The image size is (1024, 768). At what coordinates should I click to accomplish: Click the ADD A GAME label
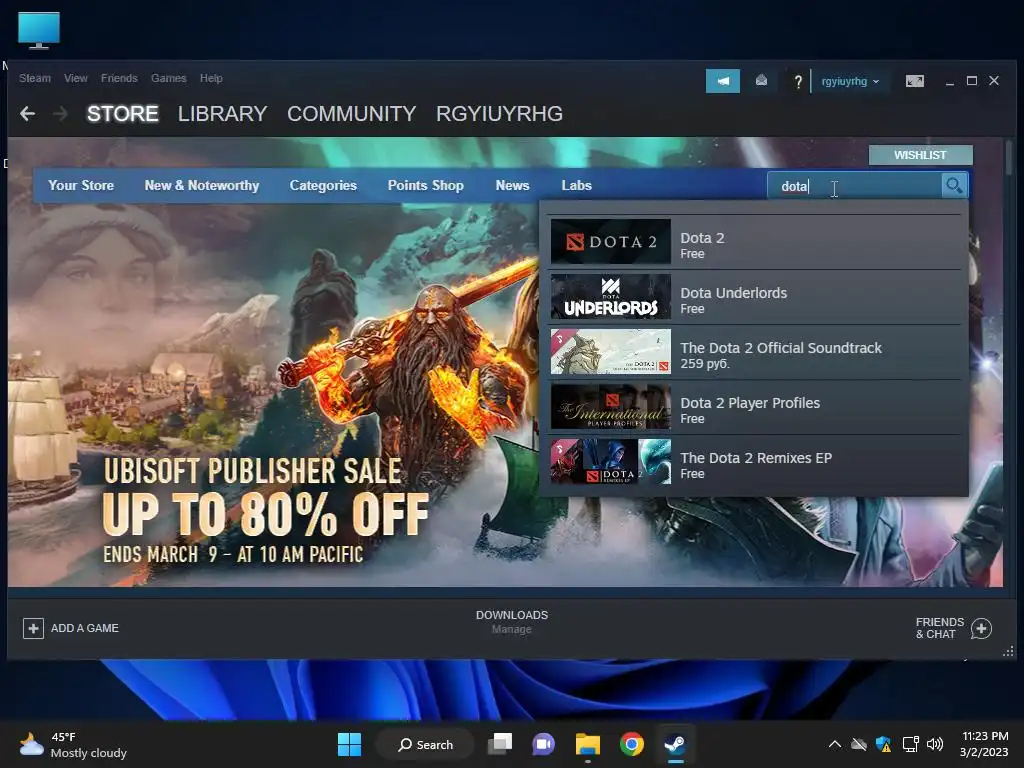click(85, 628)
